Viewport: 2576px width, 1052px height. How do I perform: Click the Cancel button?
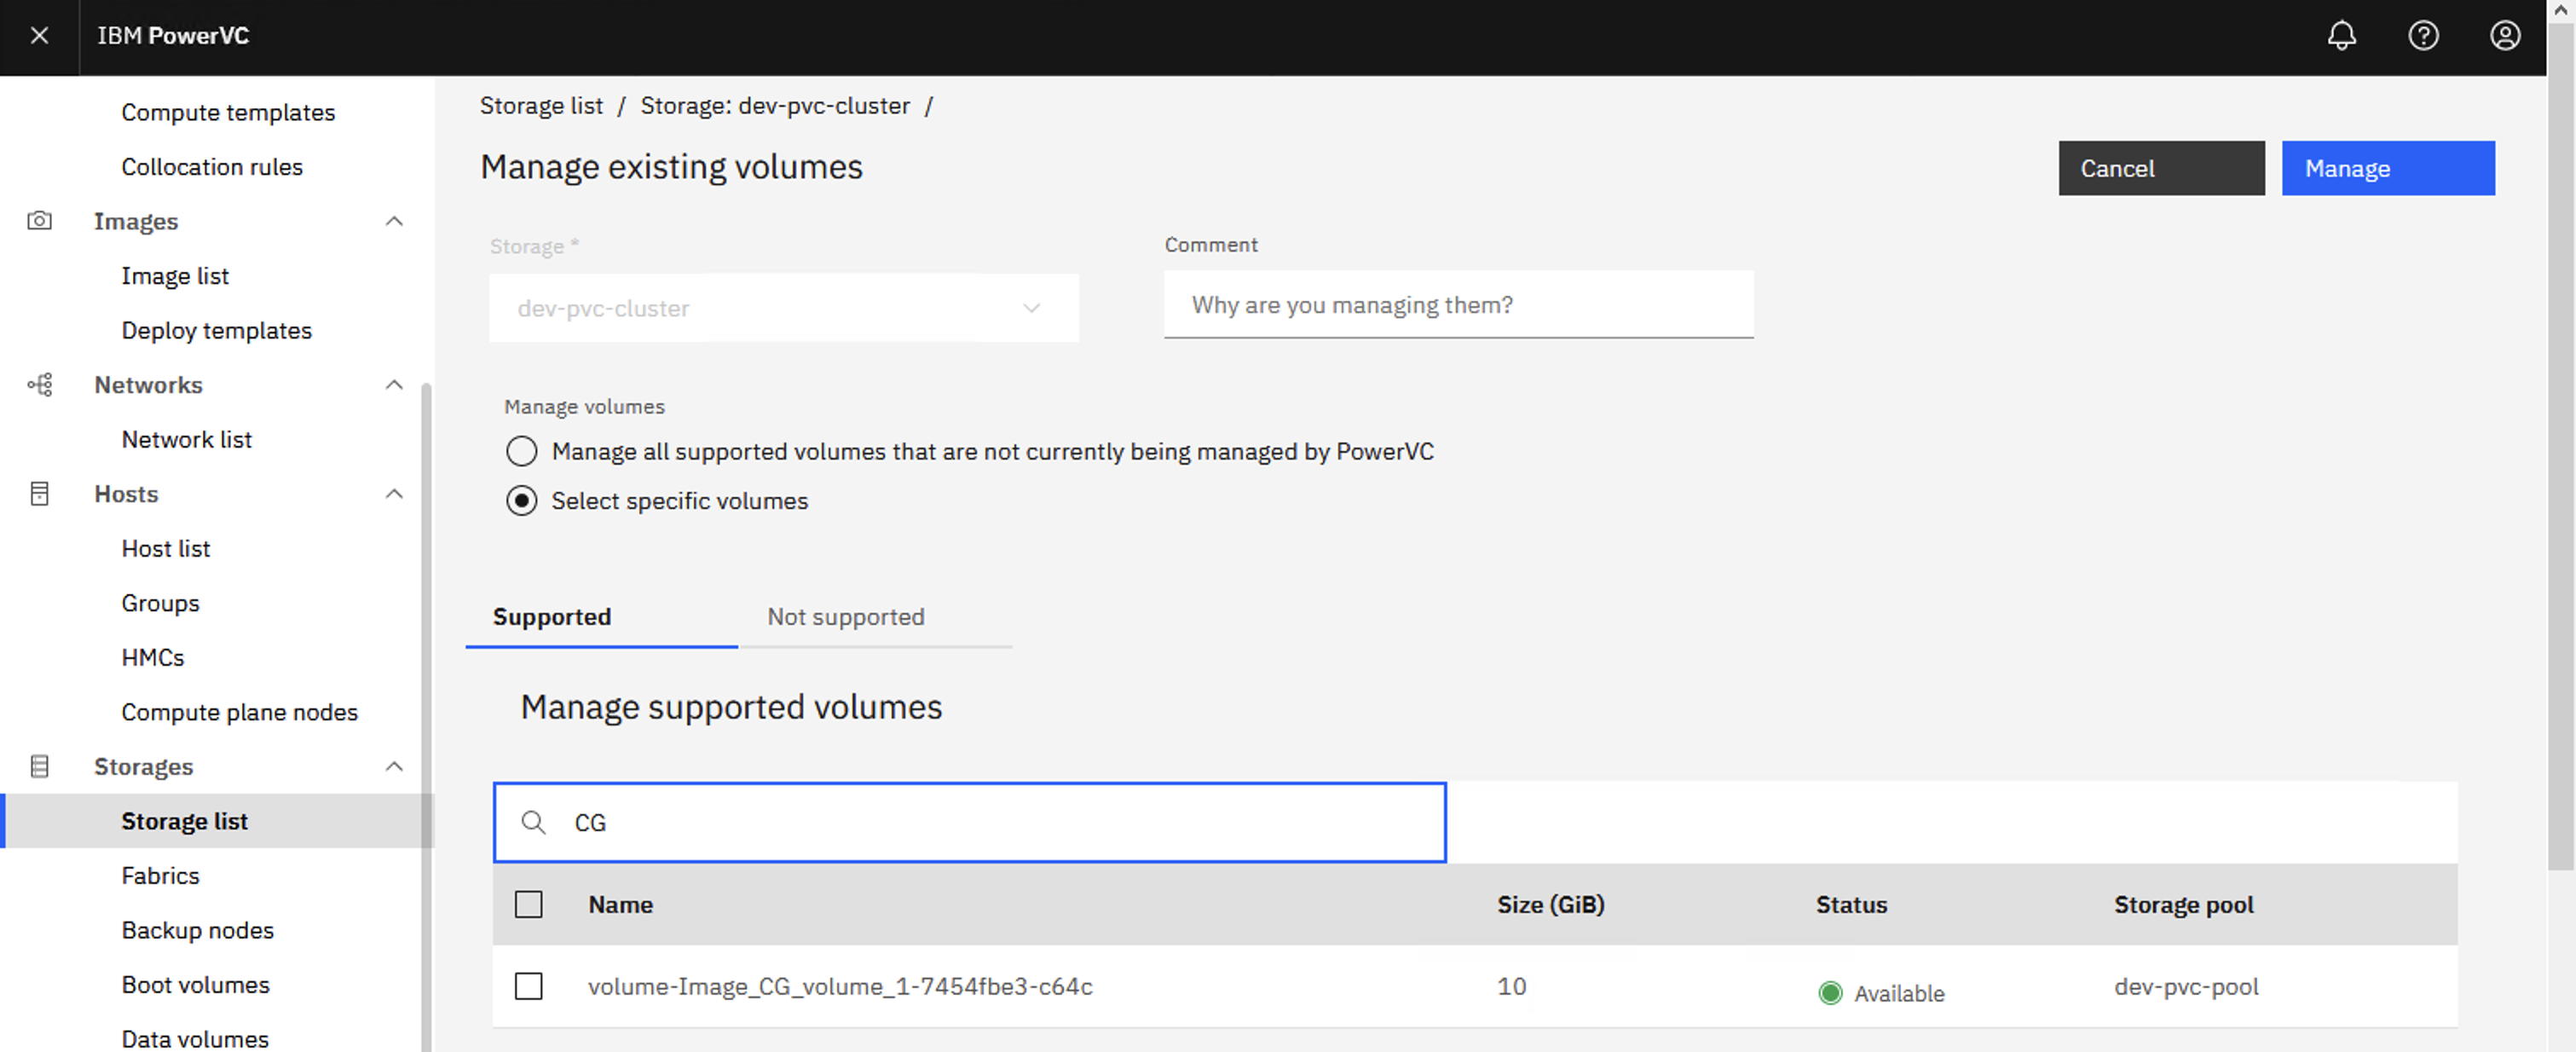(x=2161, y=168)
